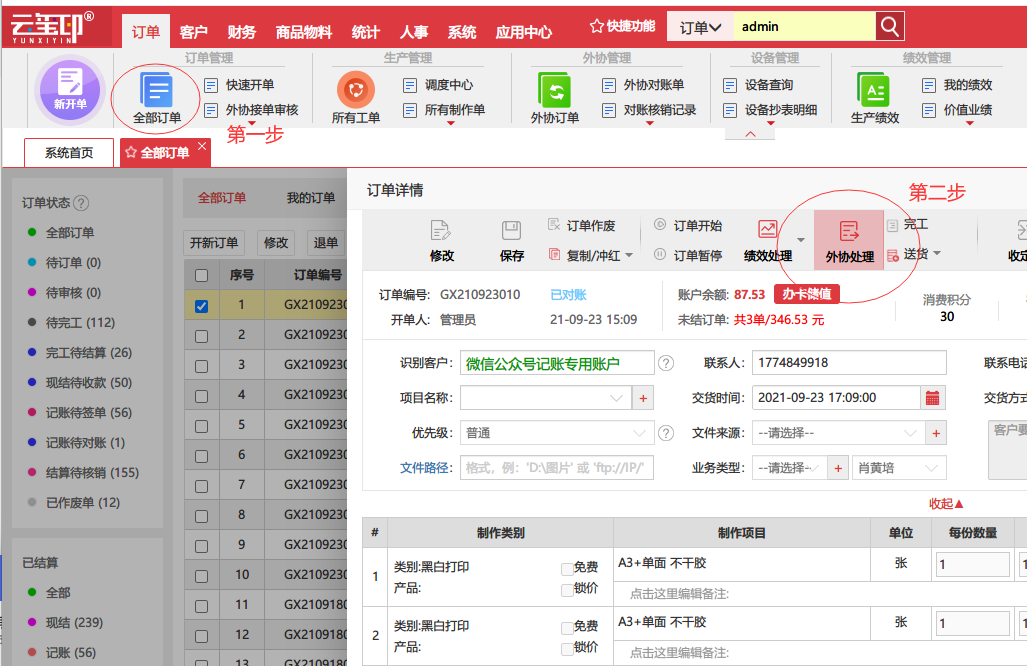1027x666 pixels.
Task: Click the 保存 disk icon
Action: [x=512, y=231]
